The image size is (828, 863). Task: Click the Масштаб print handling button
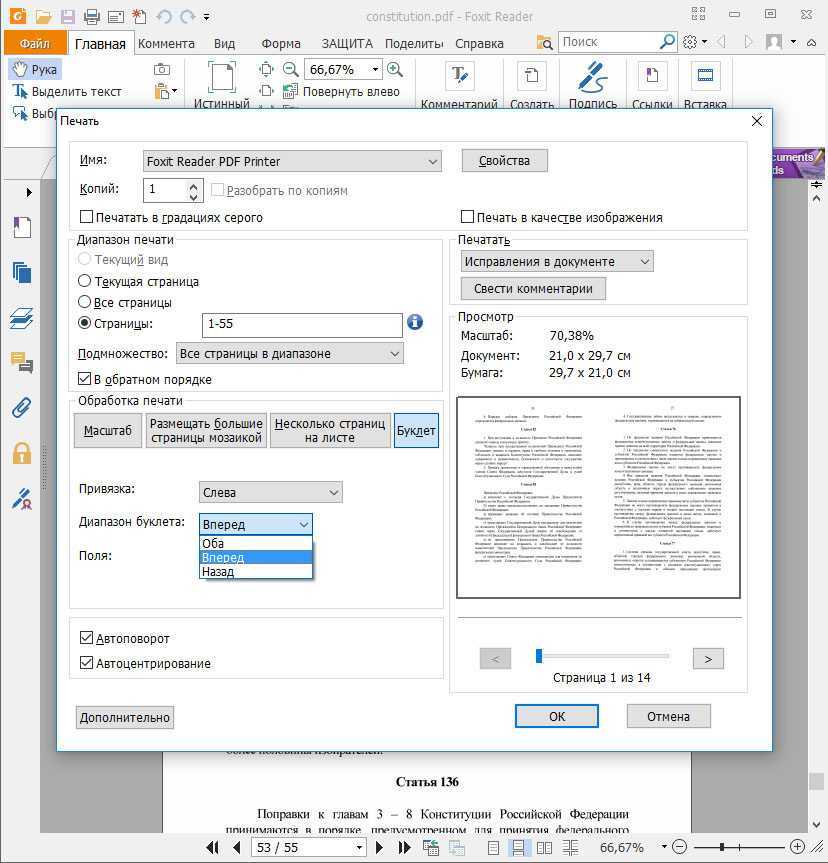(x=107, y=430)
